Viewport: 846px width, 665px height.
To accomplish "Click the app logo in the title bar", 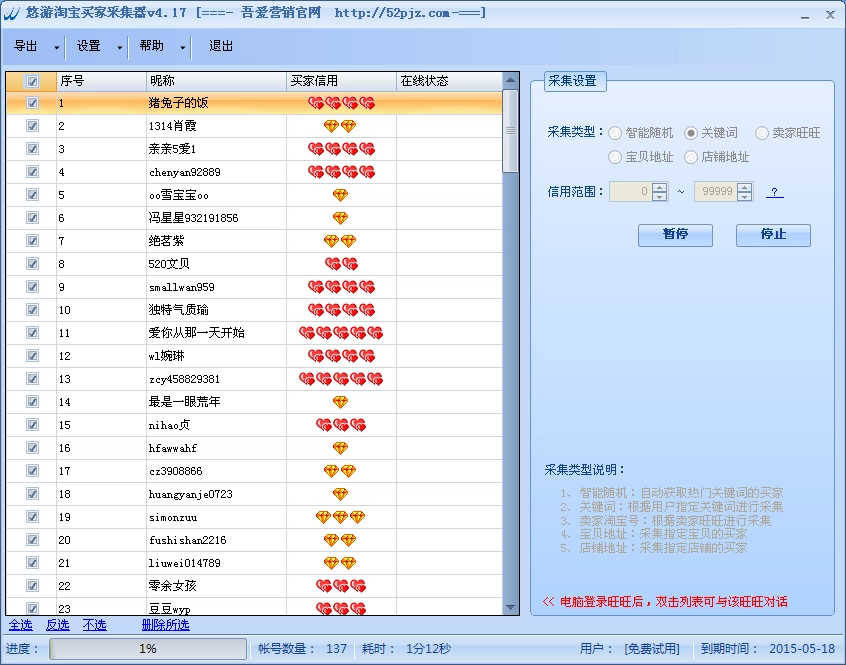I will (11, 13).
